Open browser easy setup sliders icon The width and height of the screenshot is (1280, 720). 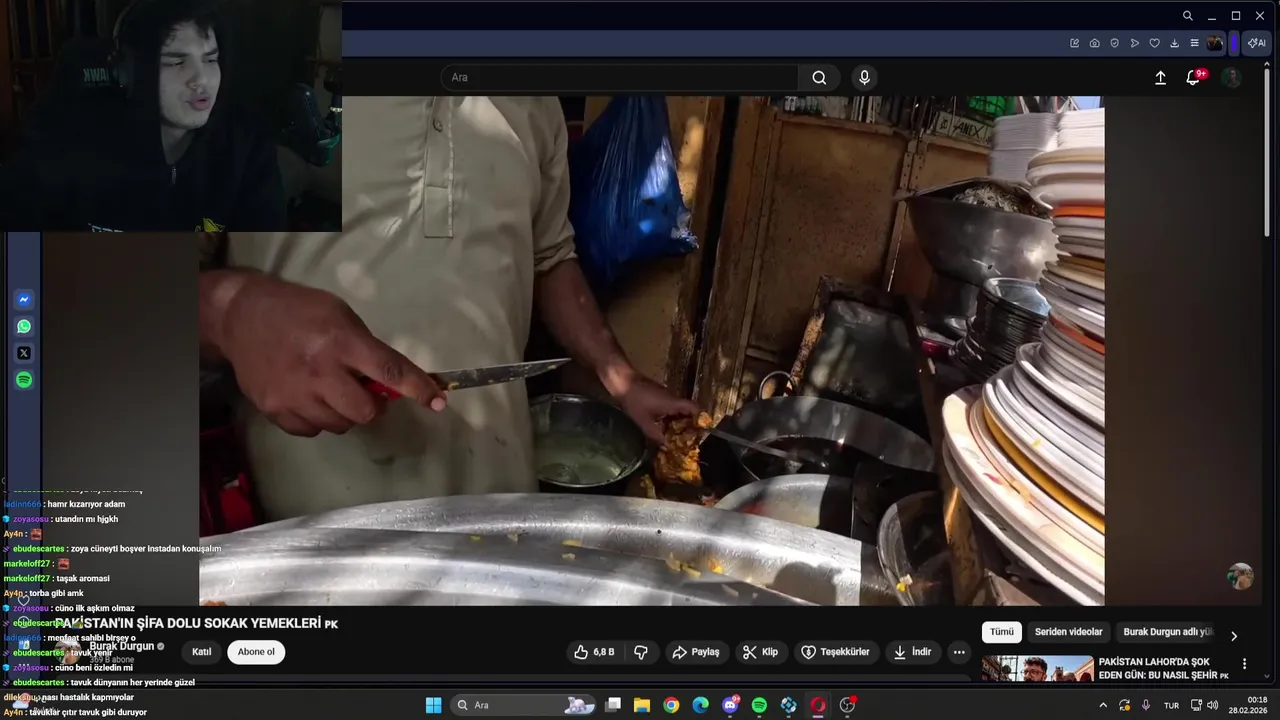pyautogui.click(x=1194, y=43)
